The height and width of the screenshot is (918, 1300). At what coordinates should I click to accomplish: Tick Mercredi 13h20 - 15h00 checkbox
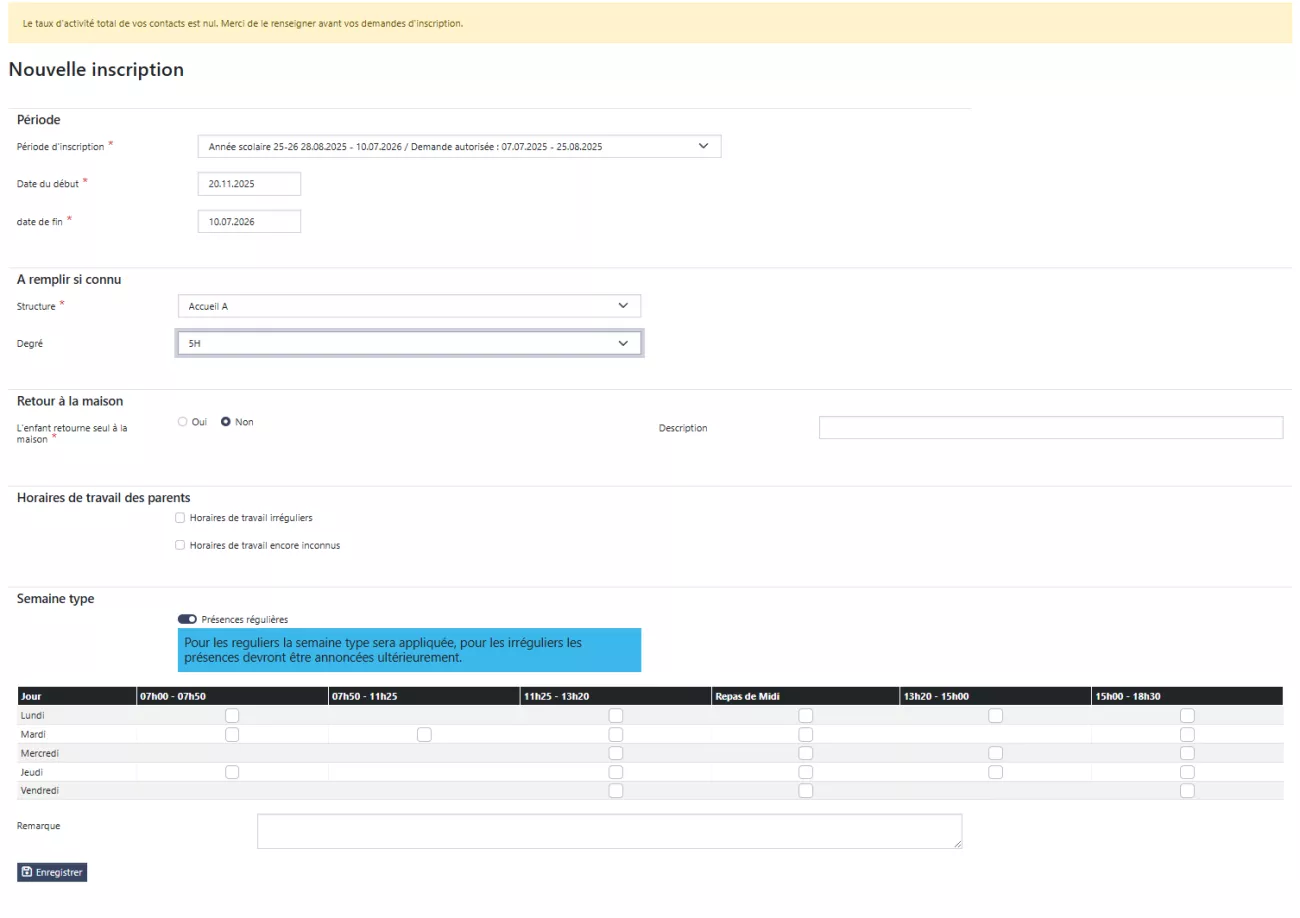click(x=995, y=753)
